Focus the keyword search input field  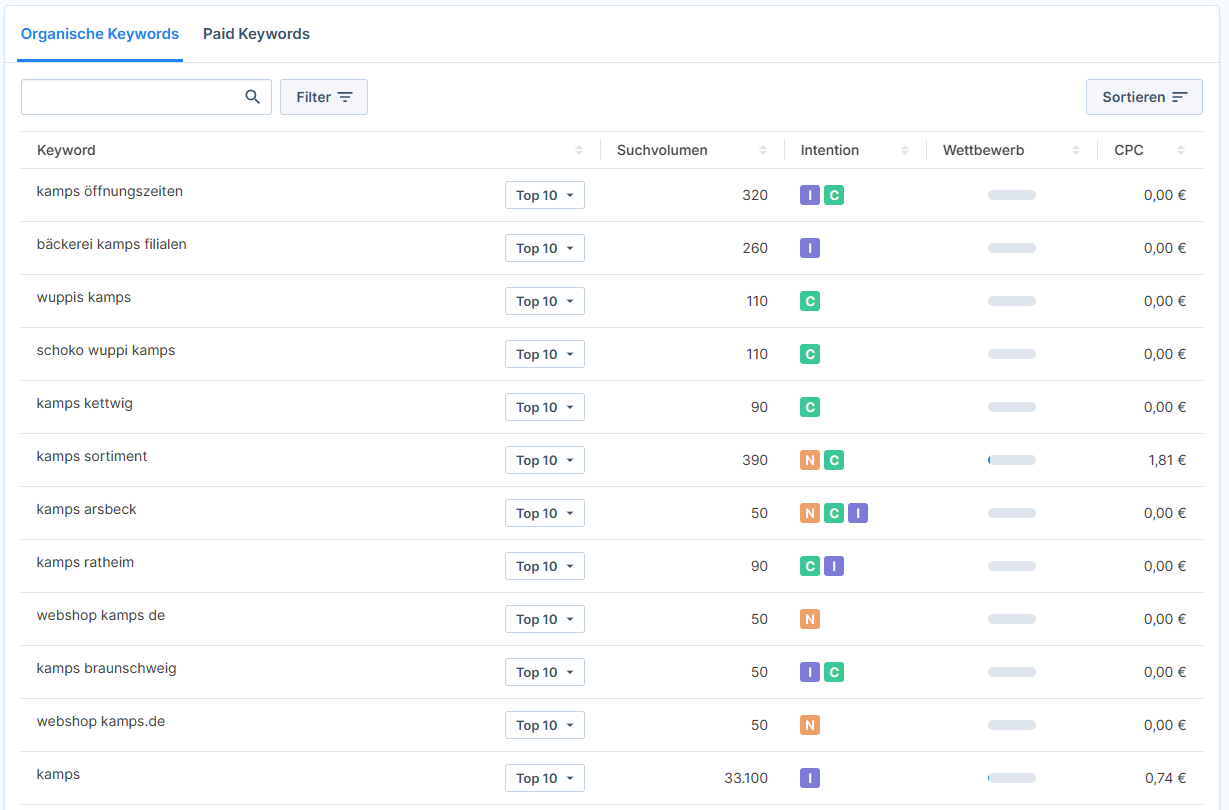146,97
